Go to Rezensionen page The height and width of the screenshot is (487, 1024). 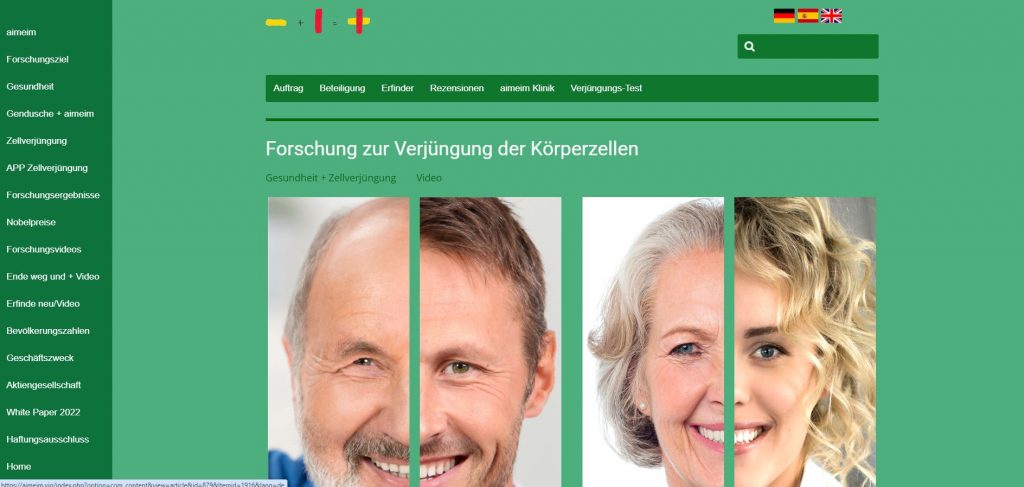click(x=456, y=88)
